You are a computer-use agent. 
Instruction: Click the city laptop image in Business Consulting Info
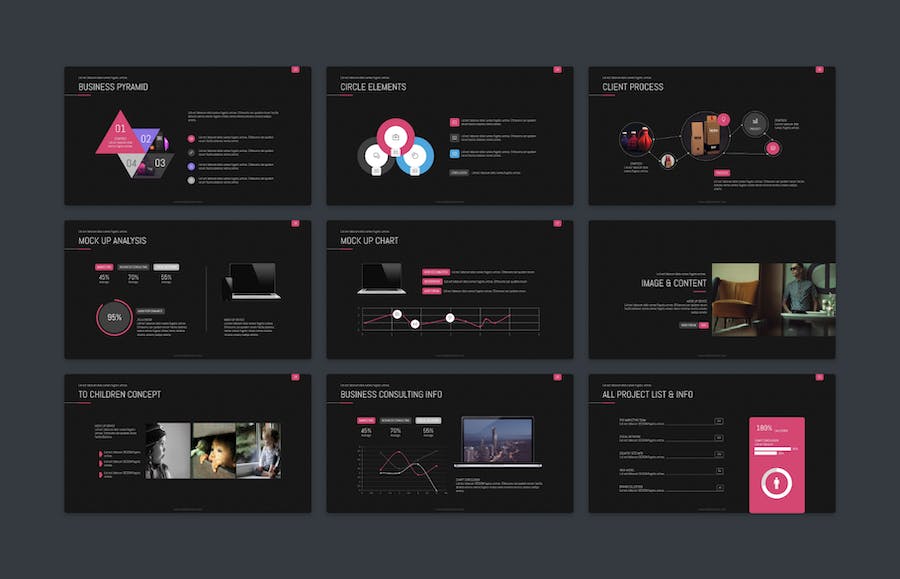tap(497, 441)
